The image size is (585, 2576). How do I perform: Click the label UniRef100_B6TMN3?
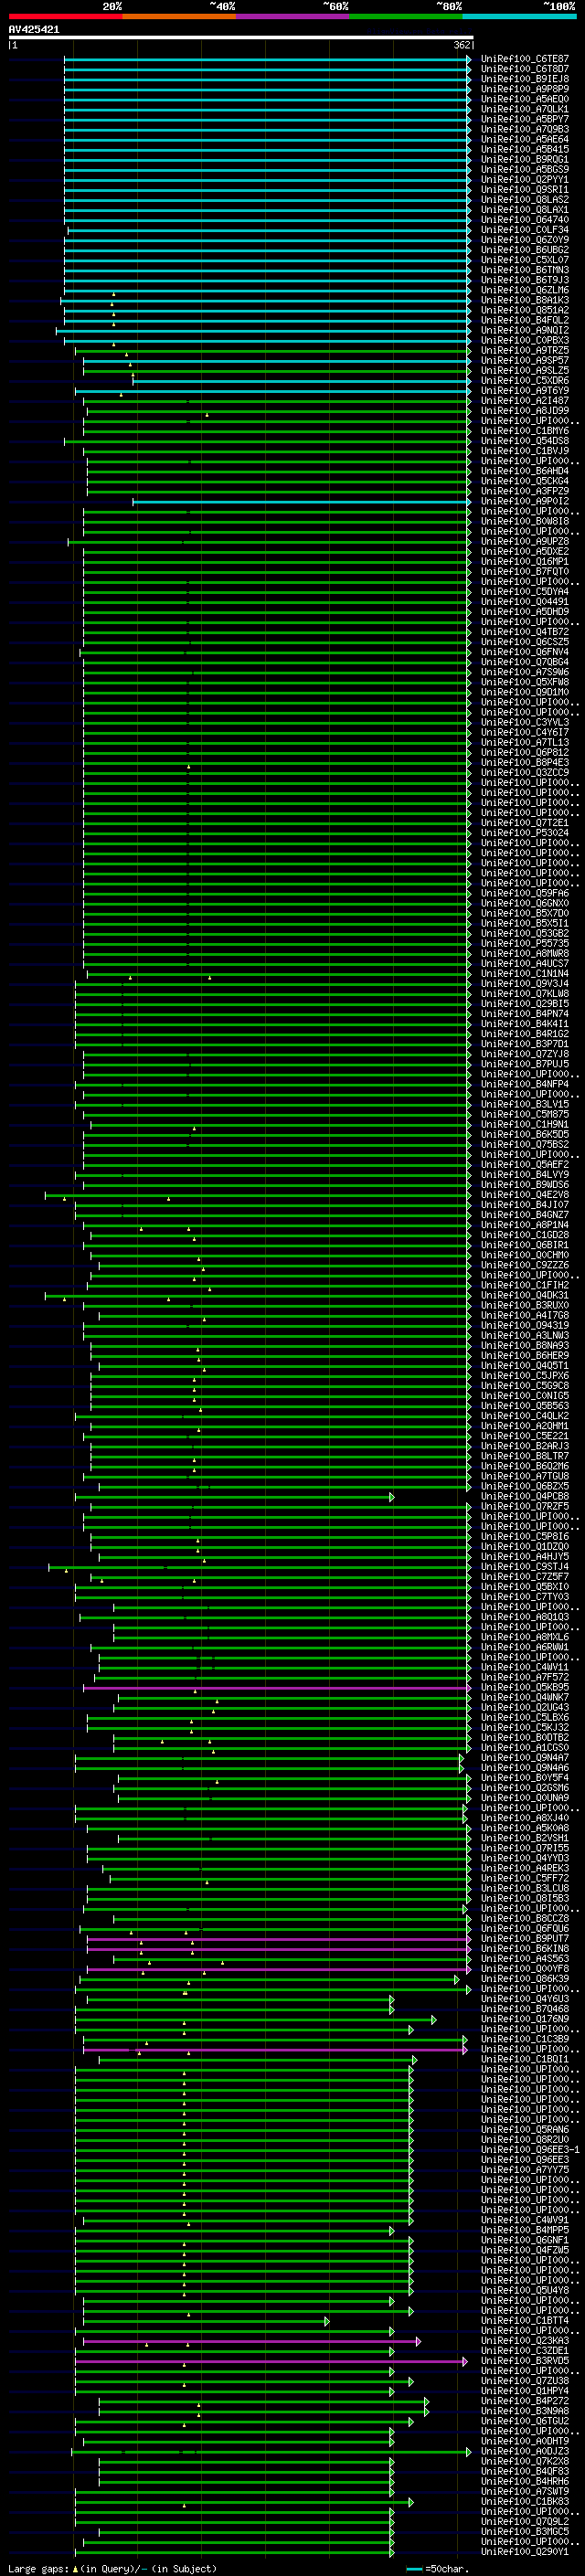pos(525,270)
